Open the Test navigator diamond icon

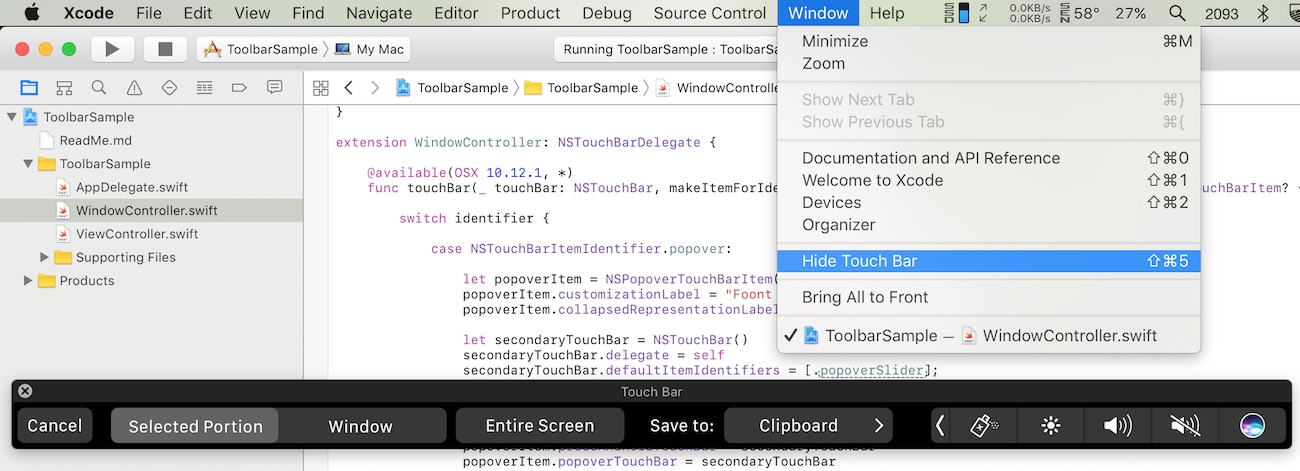pos(169,87)
